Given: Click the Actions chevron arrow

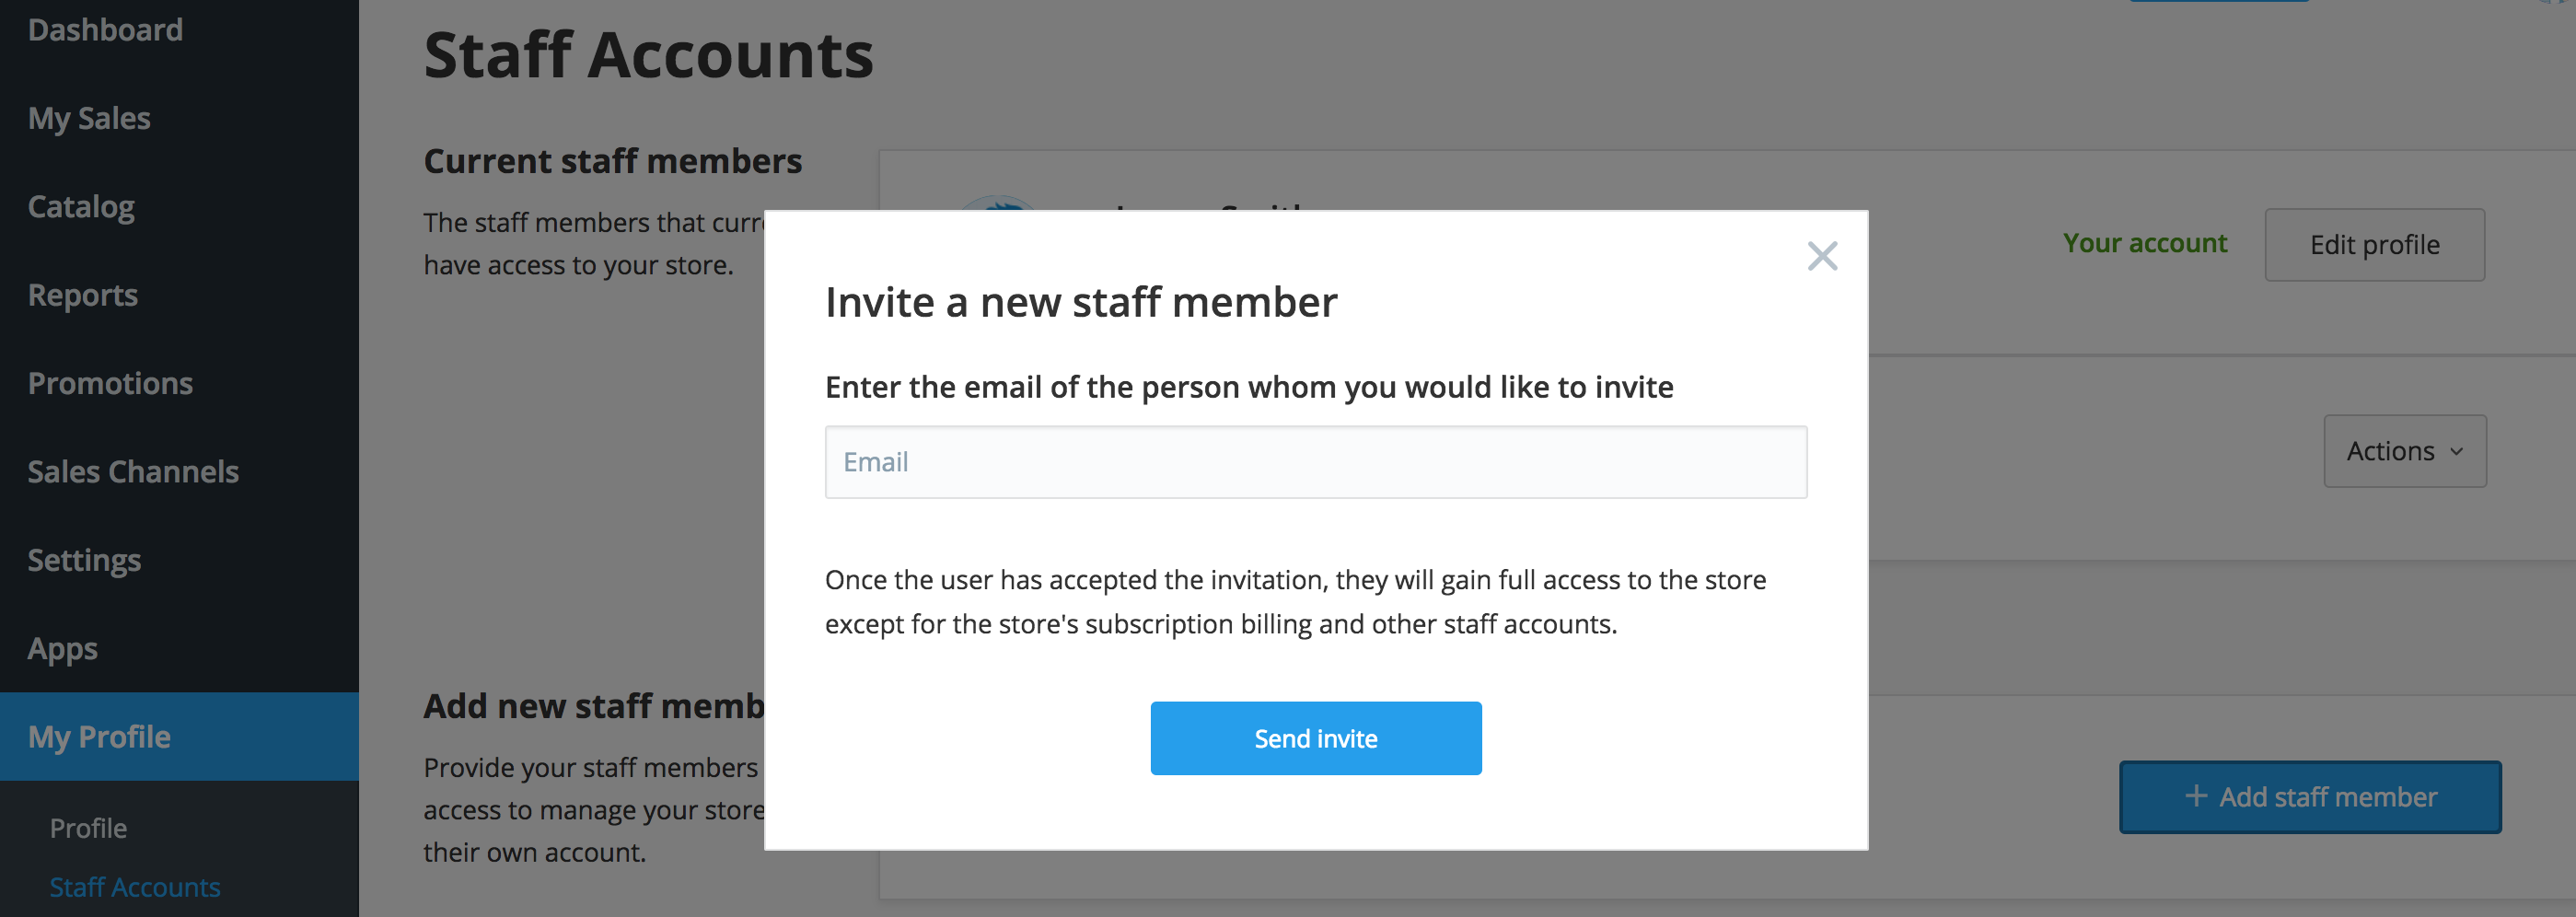Looking at the screenshot, I should pos(2456,452).
